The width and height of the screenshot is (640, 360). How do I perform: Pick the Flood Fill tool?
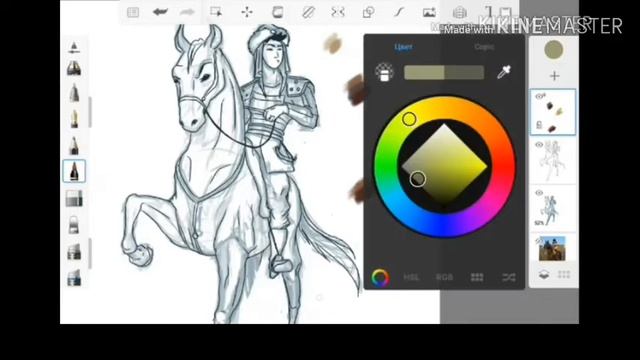(x=278, y=12)
